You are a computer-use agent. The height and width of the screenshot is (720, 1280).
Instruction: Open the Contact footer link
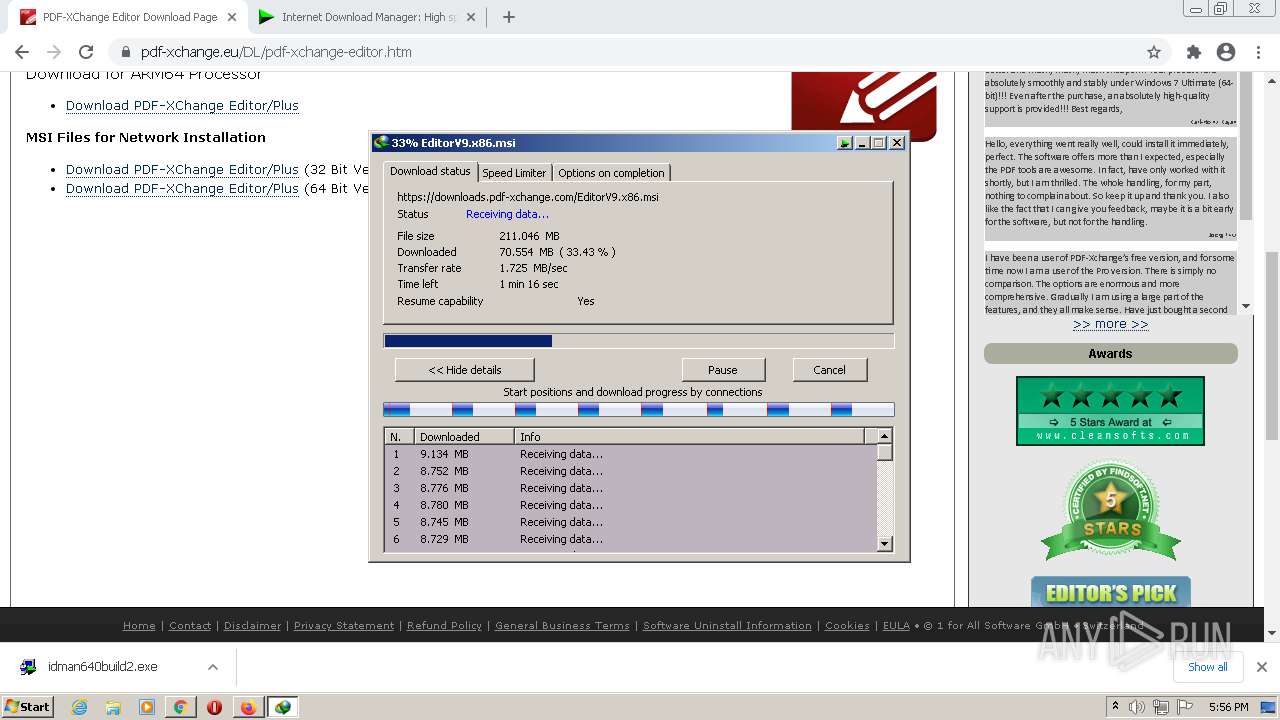[x=190, y=626]
